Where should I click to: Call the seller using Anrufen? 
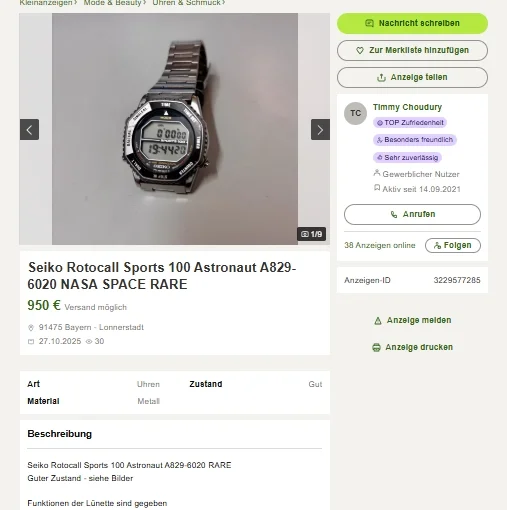(x=412, y=214)
